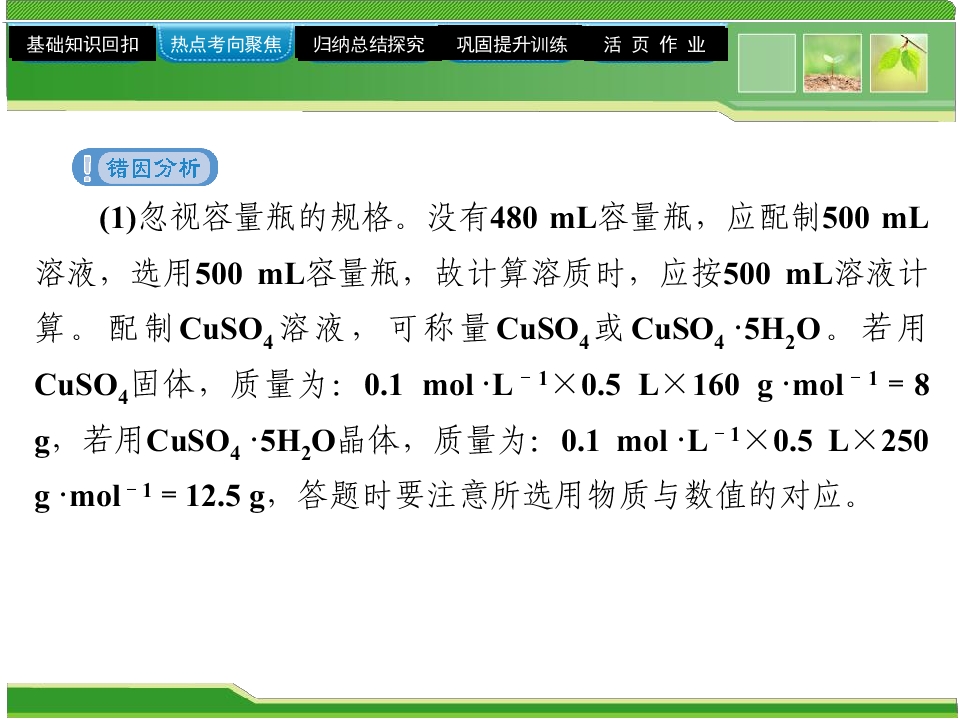Viewport: 960px width, 720px height.
Task: Click the green leaves thumbnail image
Action: pyautogui.click(x=899, y=63)
